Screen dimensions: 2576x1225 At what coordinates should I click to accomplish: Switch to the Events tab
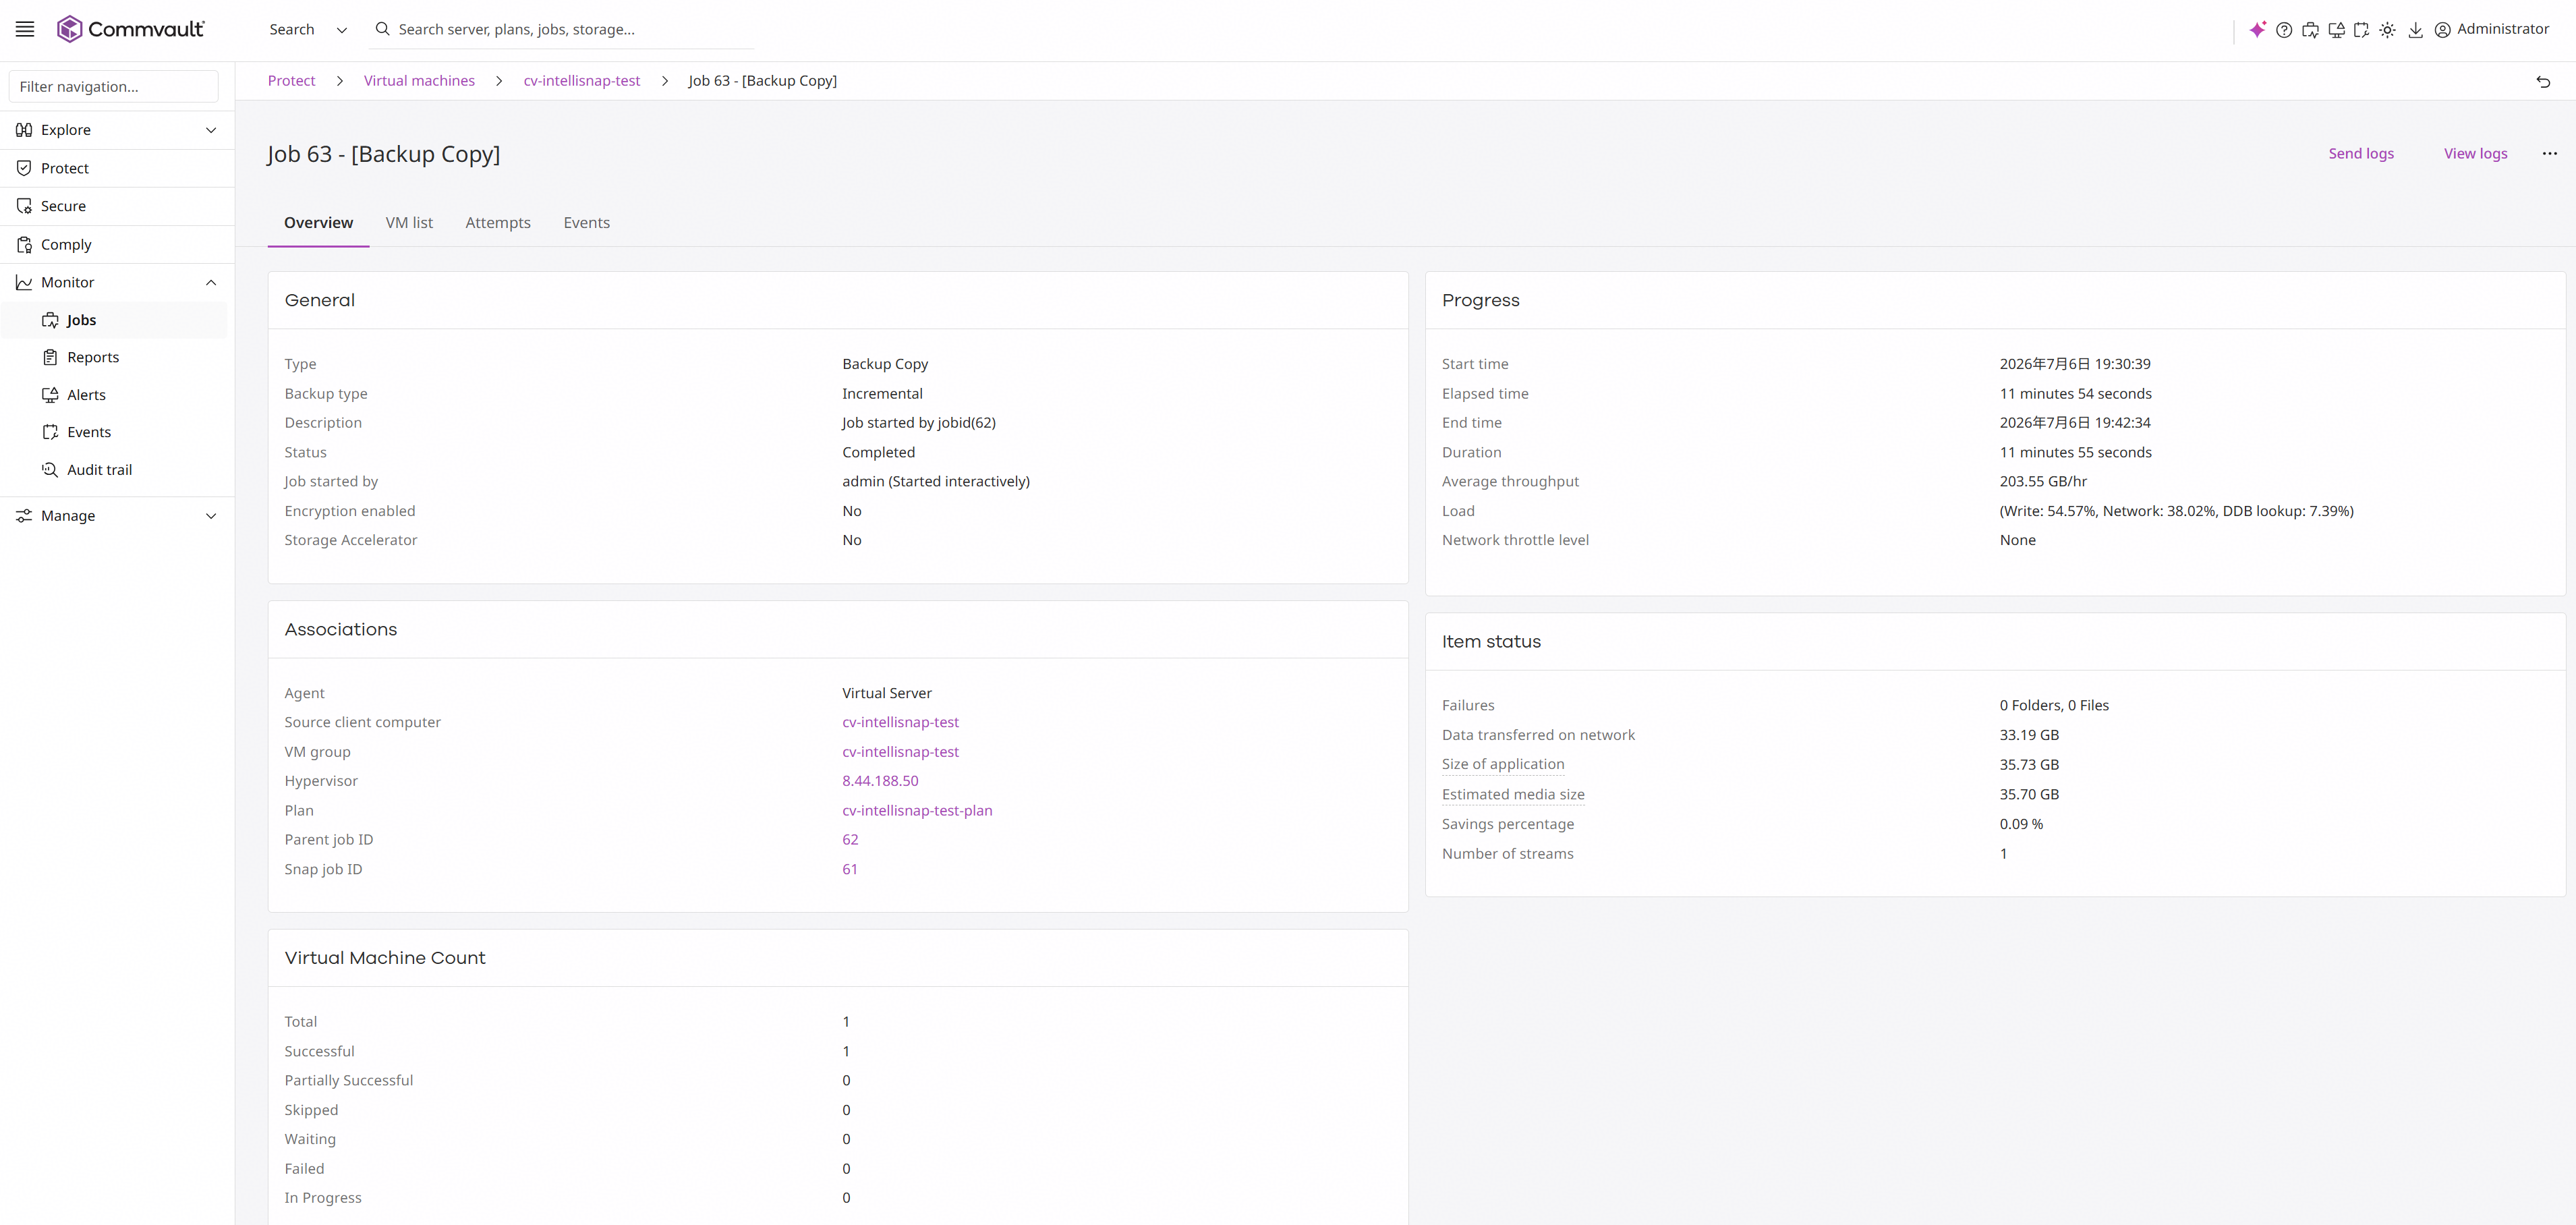tap(586, 223)
